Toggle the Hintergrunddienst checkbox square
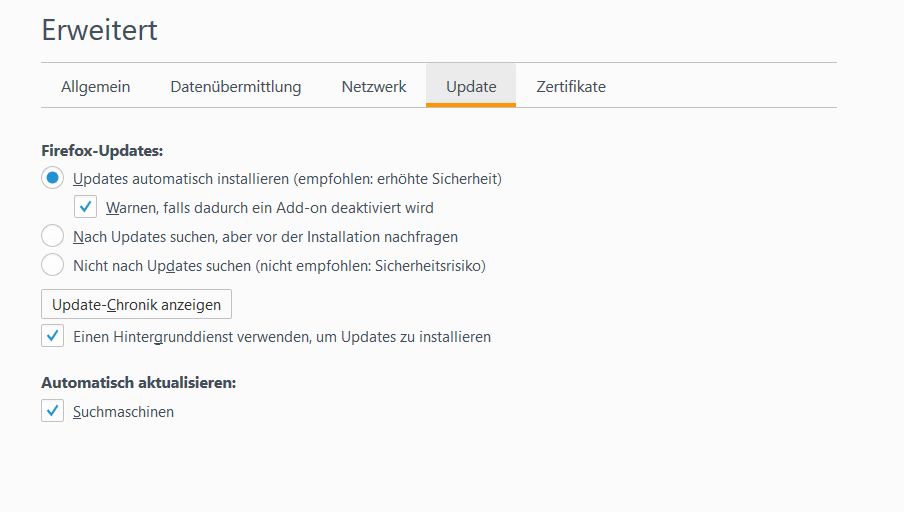The image size is (904, 512). click(x=52, y=336)
